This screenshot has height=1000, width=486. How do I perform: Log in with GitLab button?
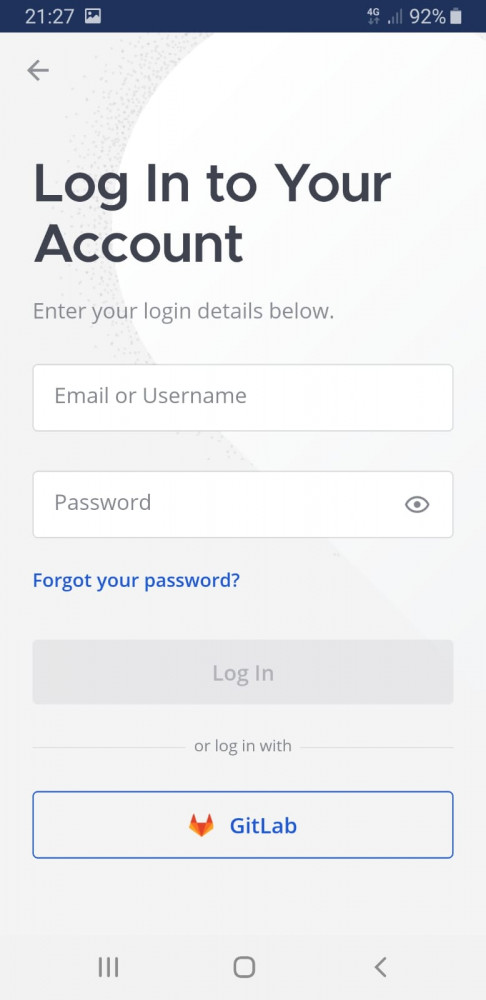tap(243, 825)
